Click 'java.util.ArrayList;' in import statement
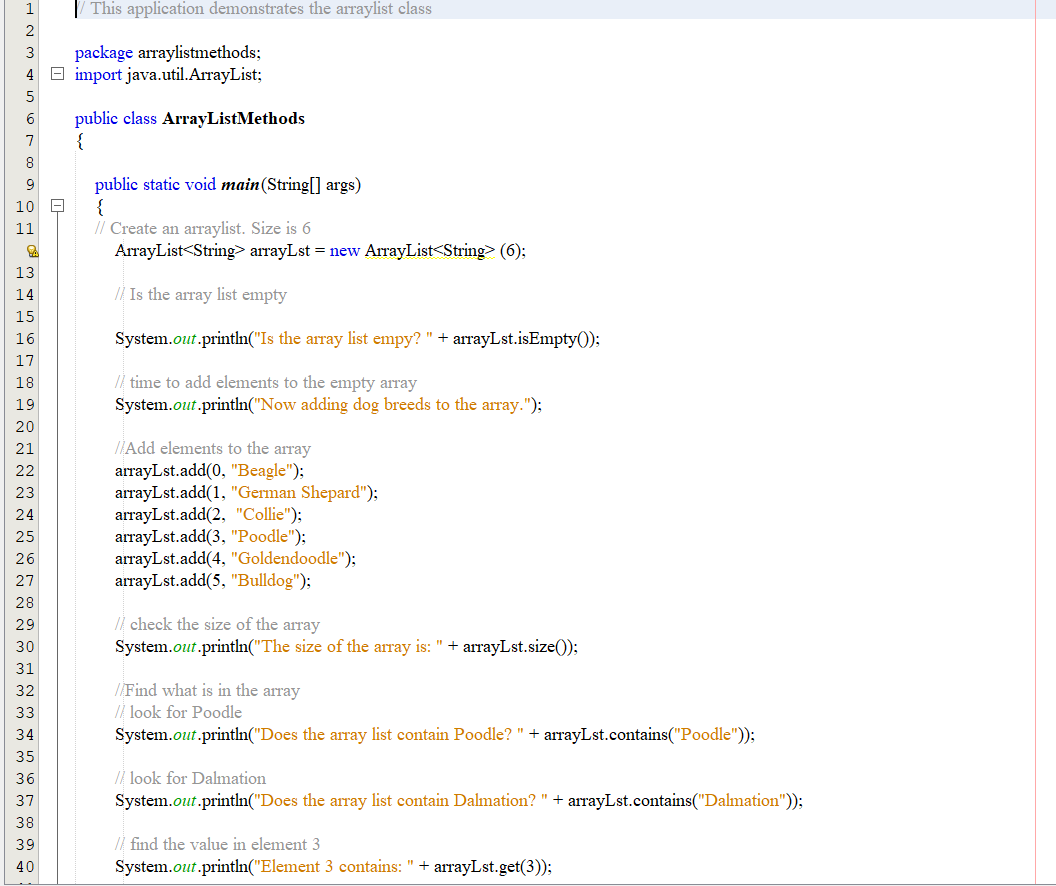The width and height of the screenshot is (1056, 886). click(194, 75)
